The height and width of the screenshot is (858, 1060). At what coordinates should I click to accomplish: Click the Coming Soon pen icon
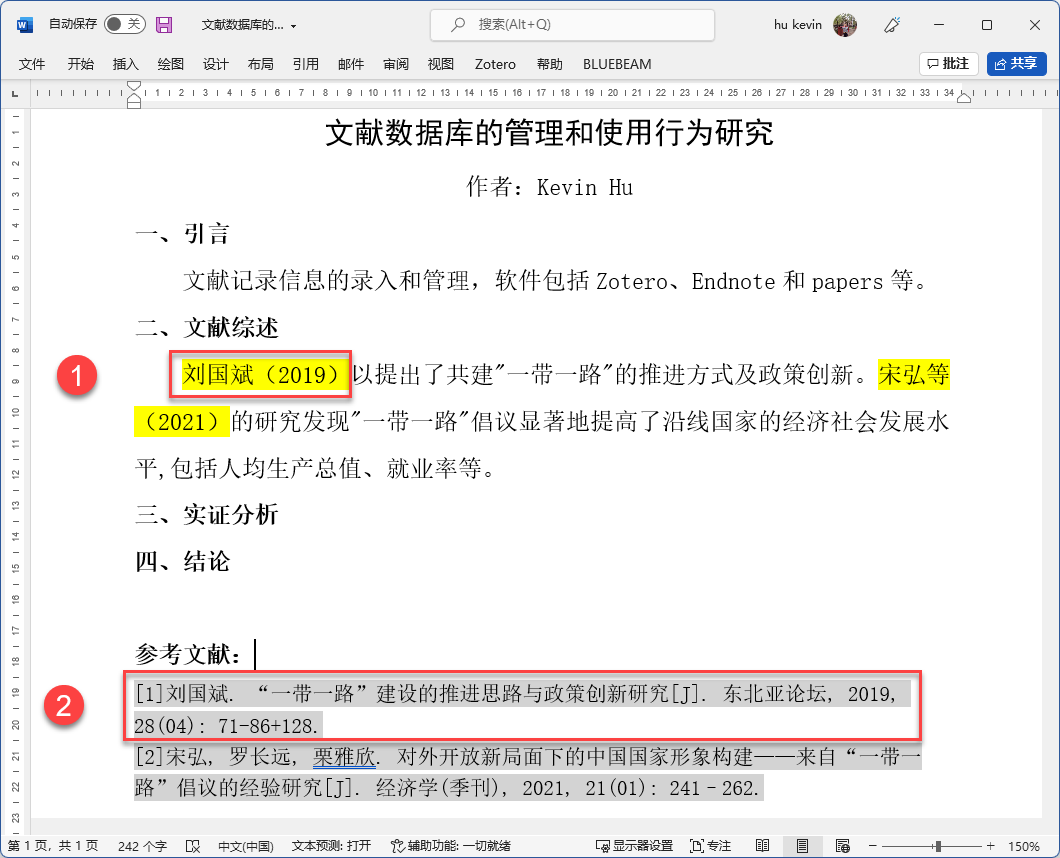click(x=895, y=24)
